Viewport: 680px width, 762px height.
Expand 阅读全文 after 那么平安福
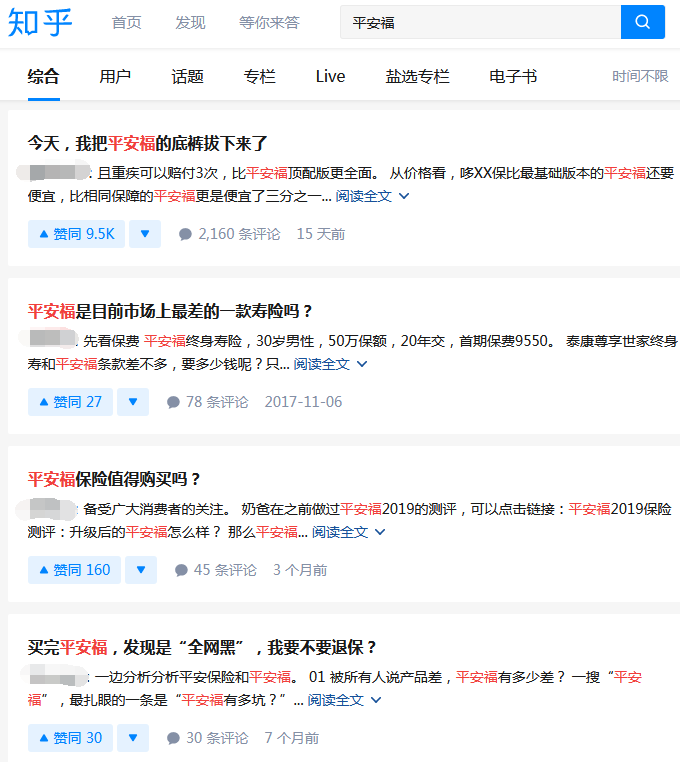pos(349,532)
